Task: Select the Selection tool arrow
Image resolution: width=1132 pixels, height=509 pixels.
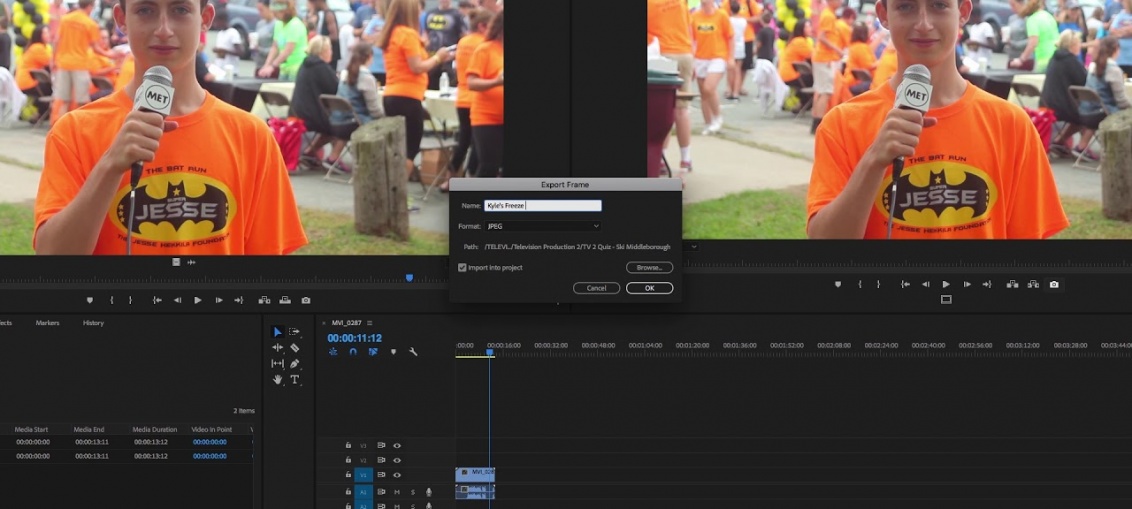Action: pyautogui.click(x=277, y=332)
